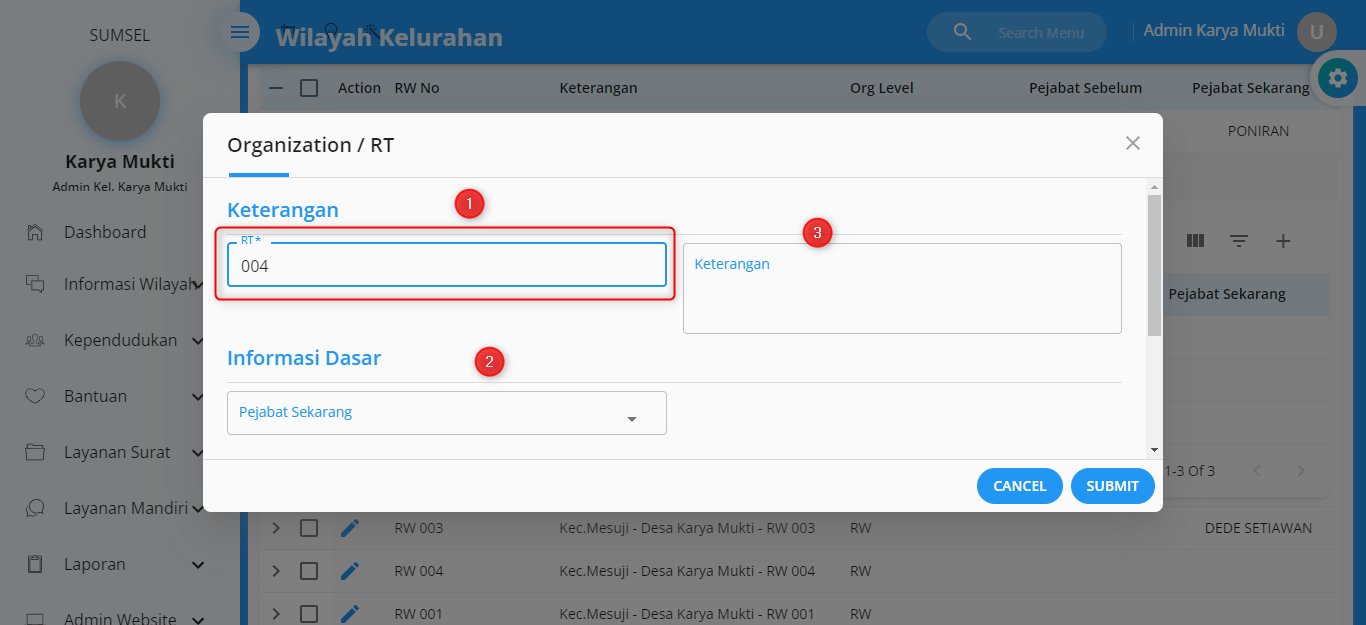Click the add plus icon

coord(1283,241)
